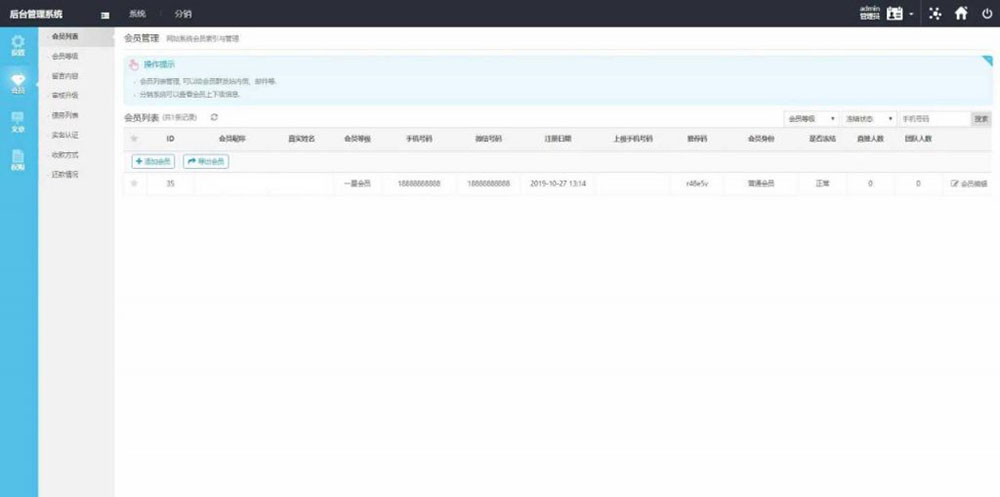Click the date cell 2019-10-27 13:14
1000x497 pixels.
[x=558, y=184]
